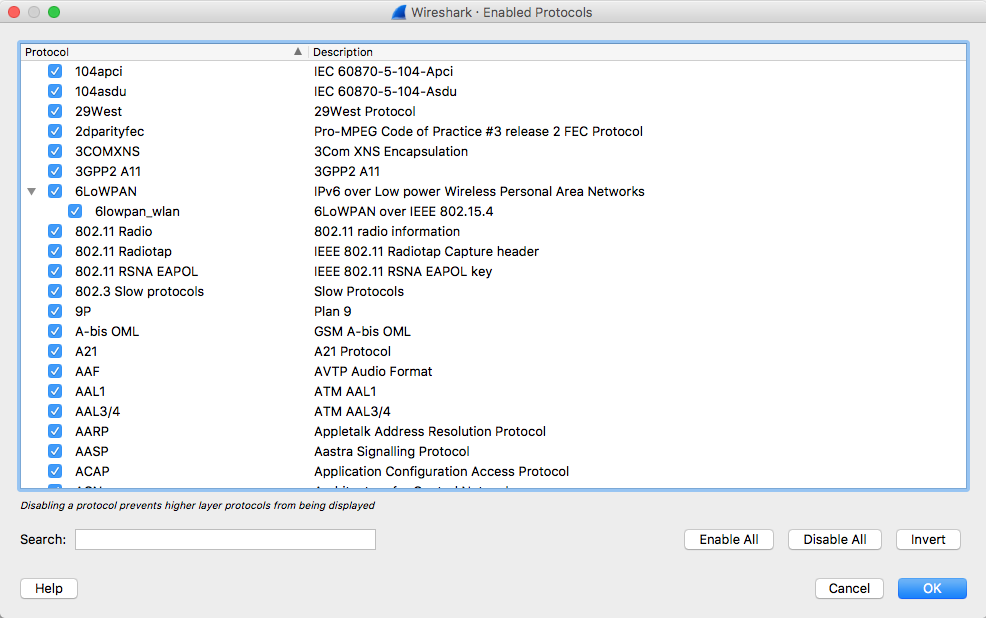Collapse the 6LoWPAN tree expander

click(31, 192)
